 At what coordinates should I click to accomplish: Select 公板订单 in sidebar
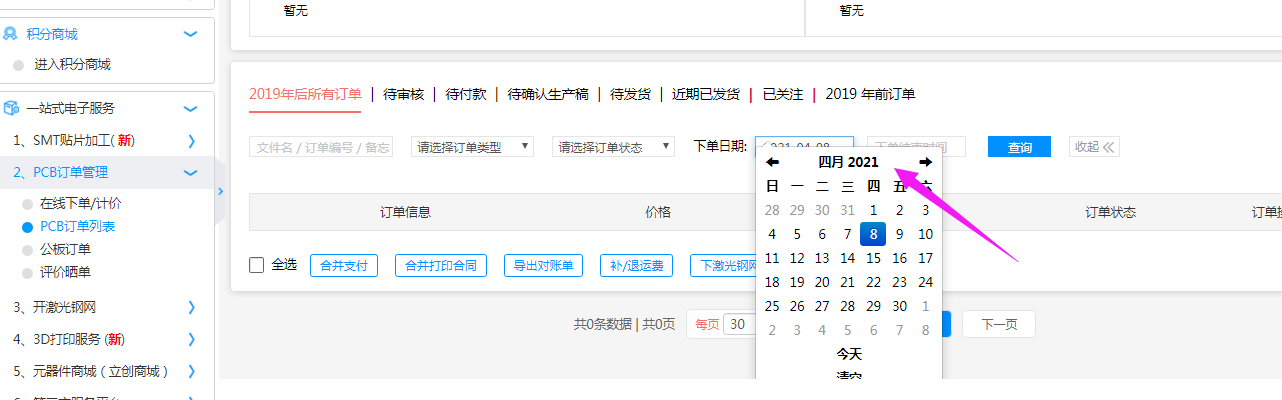tap(65, 249)
